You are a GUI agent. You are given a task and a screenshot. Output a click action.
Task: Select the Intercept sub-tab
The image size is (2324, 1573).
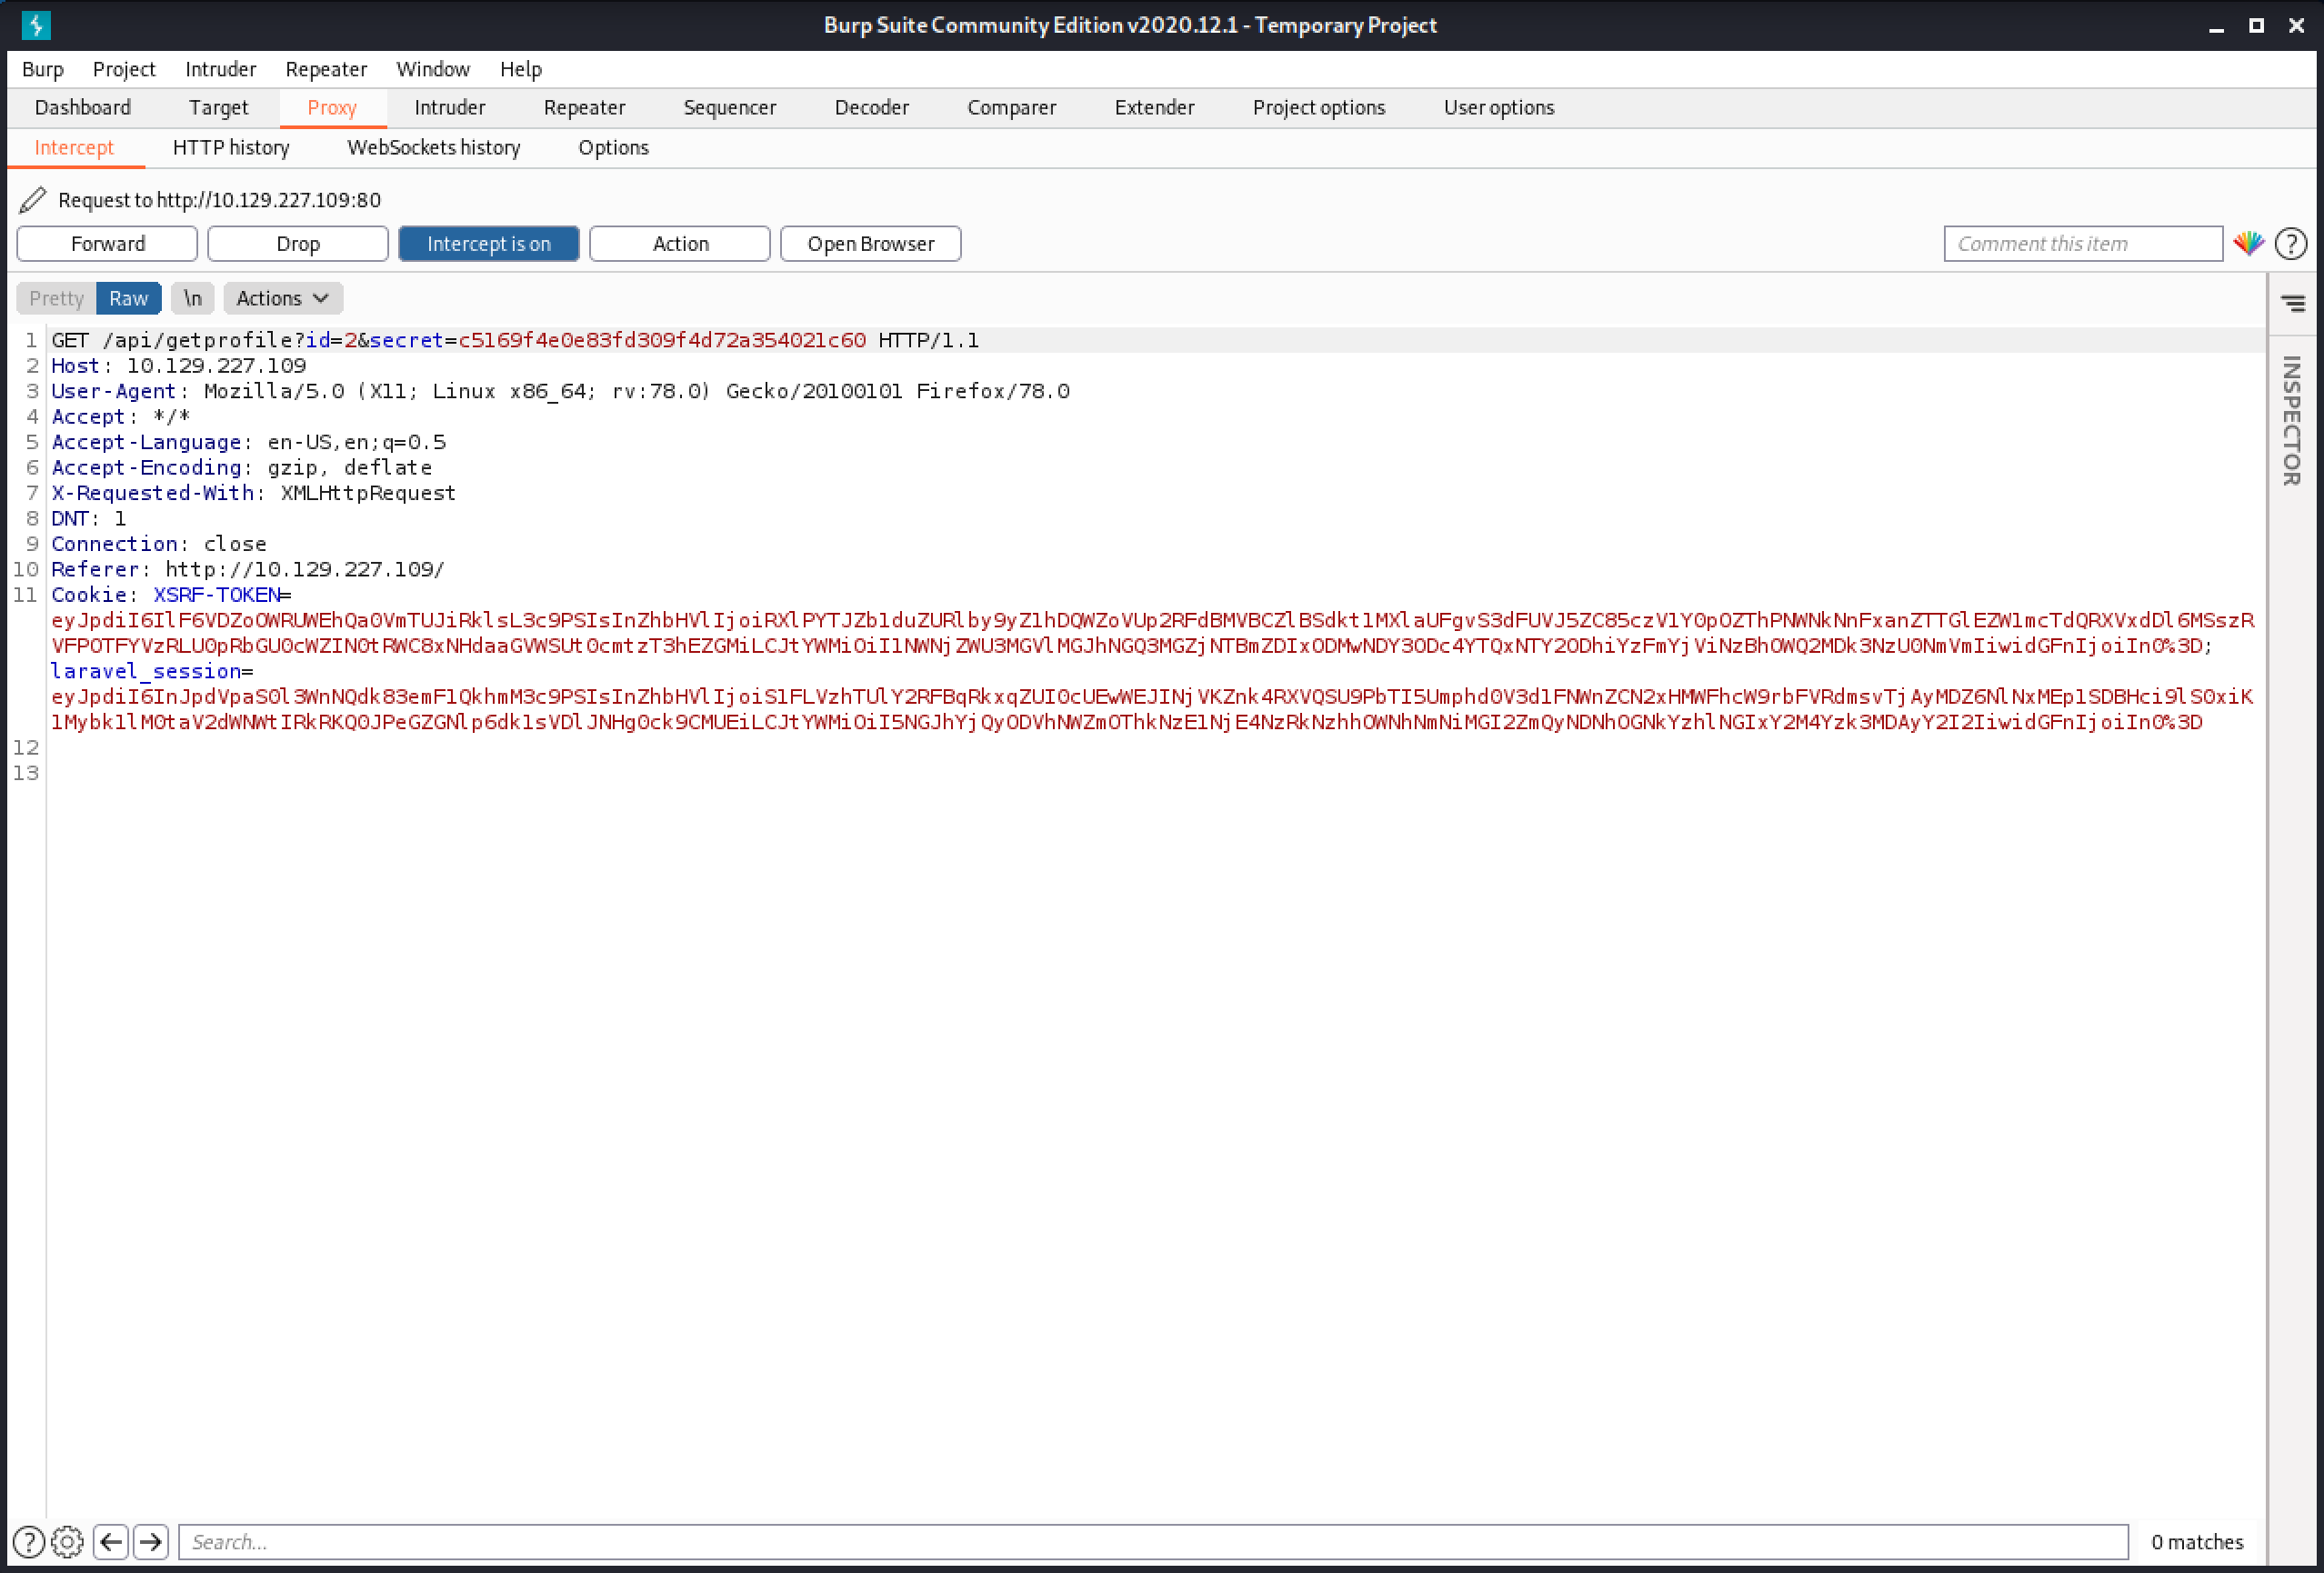[x=75, y=147]
